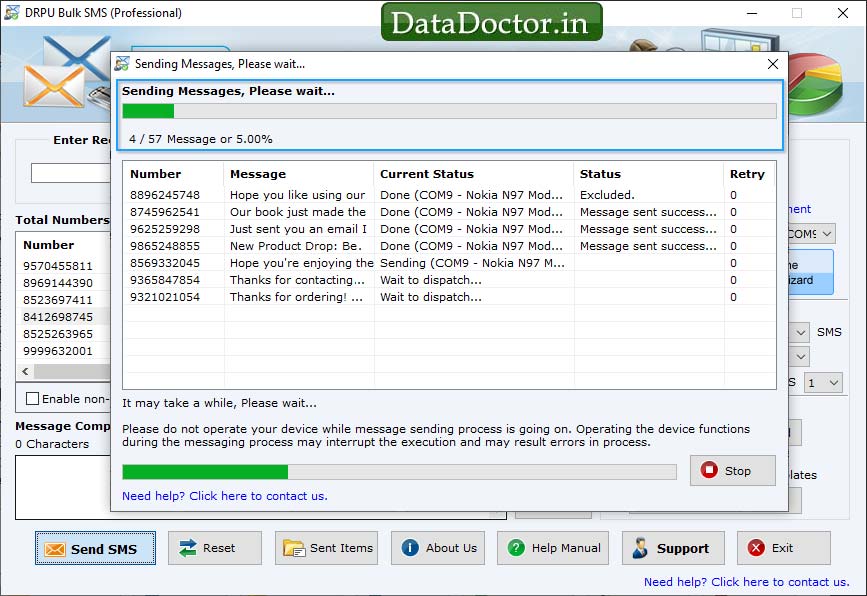This screenshot has height=596, width=867.
Task: Stop the message sending process
Action: pyautogui.click(x=733, y=470)
